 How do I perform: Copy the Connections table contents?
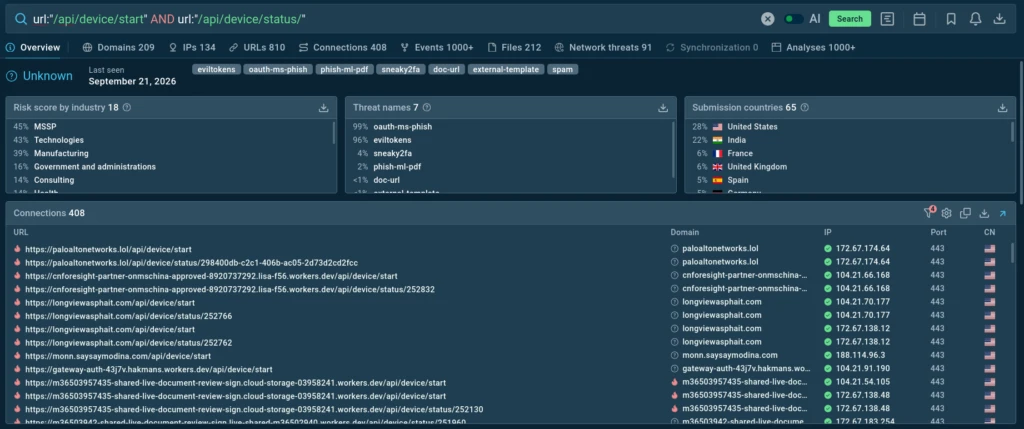pyautogui.click(x=965, y=214)
